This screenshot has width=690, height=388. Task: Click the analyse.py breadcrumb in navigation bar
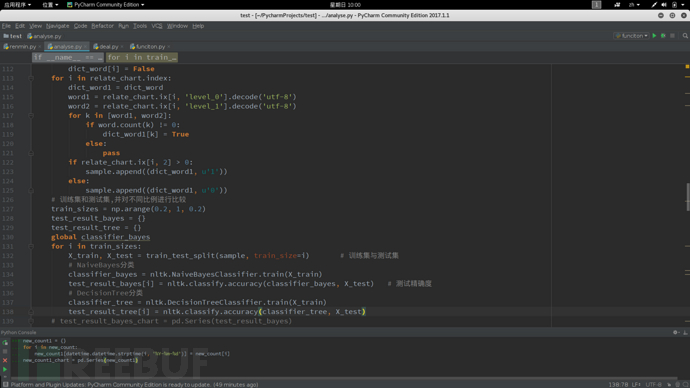pos(44,36)
